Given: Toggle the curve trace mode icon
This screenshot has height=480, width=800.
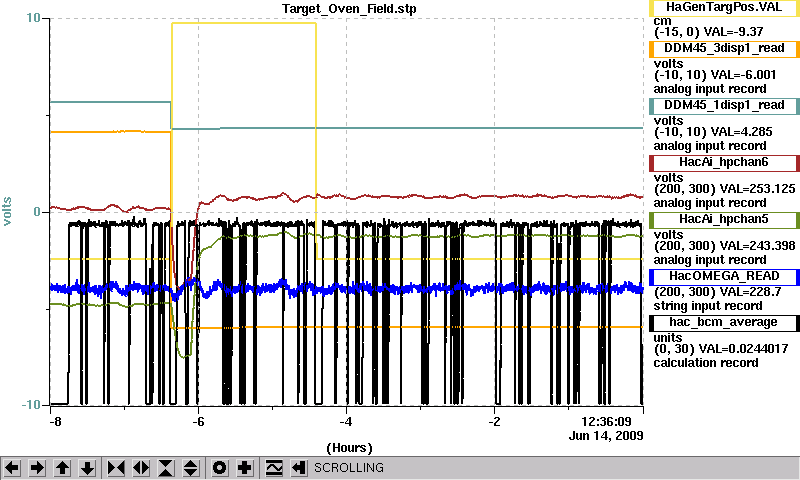Looking at the screenshot, I should point(274,468).
